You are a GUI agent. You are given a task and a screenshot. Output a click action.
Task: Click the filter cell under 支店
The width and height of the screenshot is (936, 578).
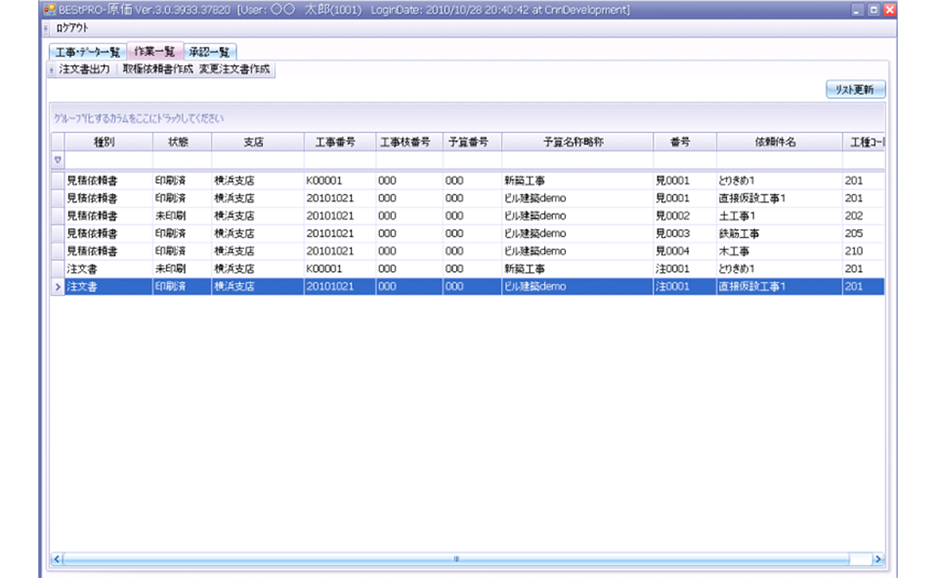pos(258,160)
